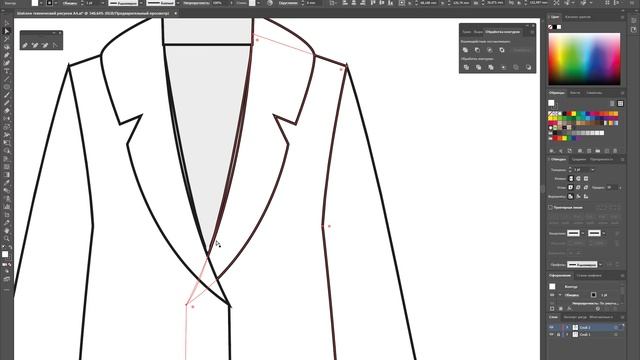Image resolution: width=640 pixels, height=360 pixels.
Task: Toggle stroke visibility eye in Appearance panel
Action: pyautogui.click(x=552, y=295)
